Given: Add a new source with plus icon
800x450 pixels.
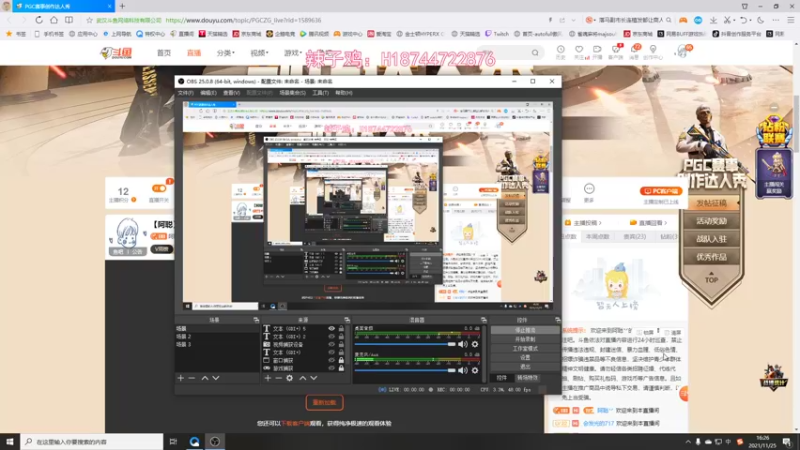Looking at the screenshot, I should tap(268, 378).
